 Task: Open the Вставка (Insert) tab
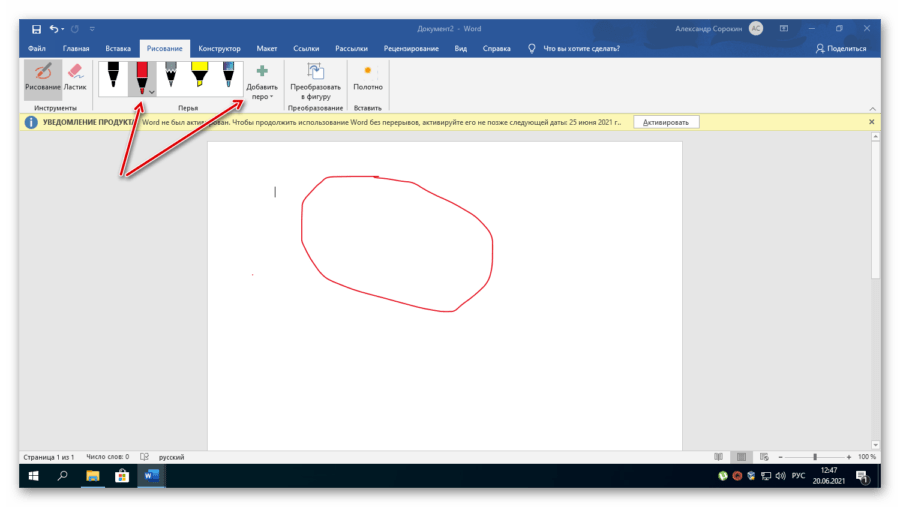click(x=118, y=48)
